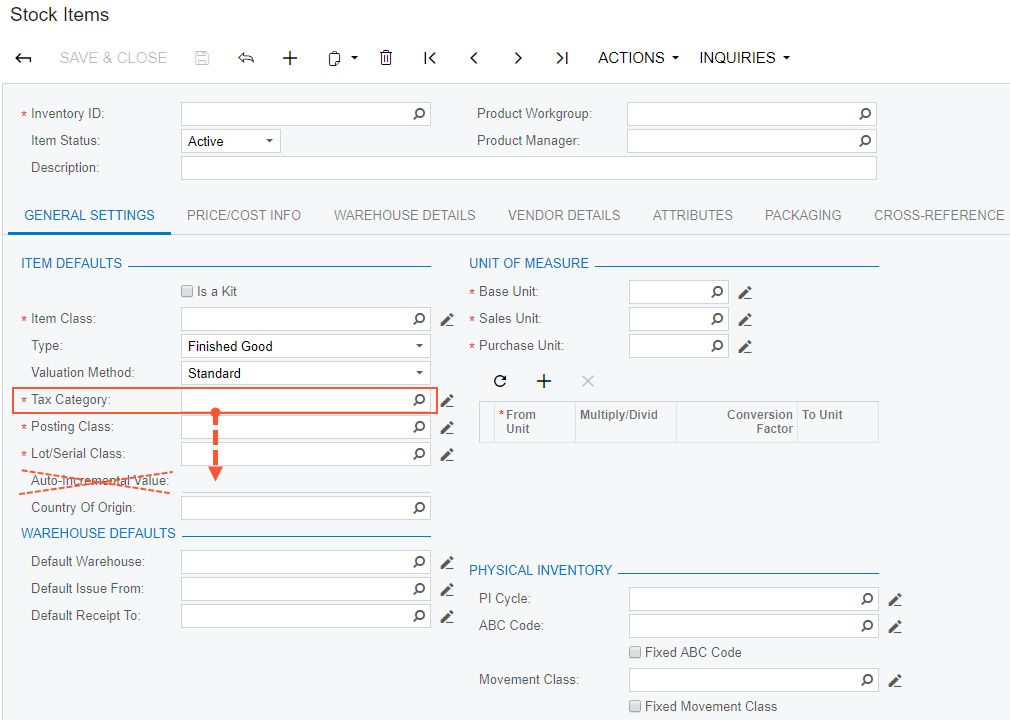Image resolution: width=1010 pixels, height=720 pixels.
Task: Go to the first record
Action: (430, 58)
